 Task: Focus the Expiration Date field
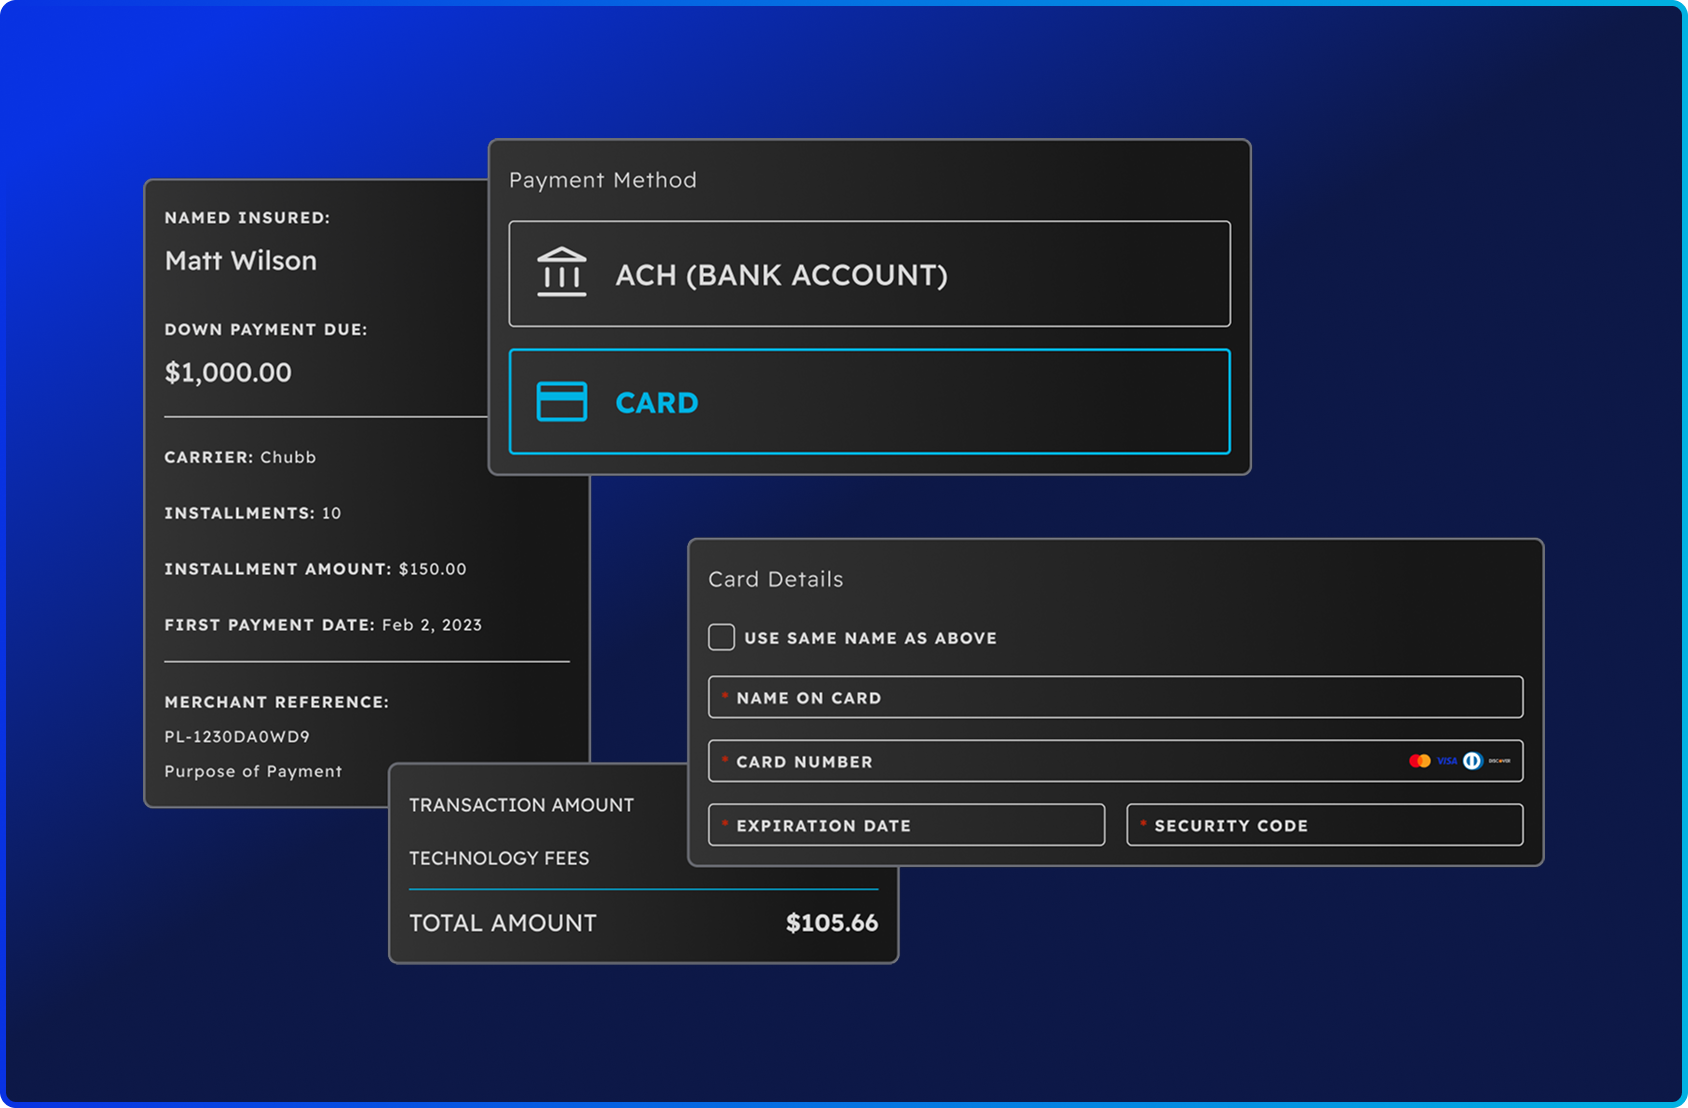[x=907, y=825]
